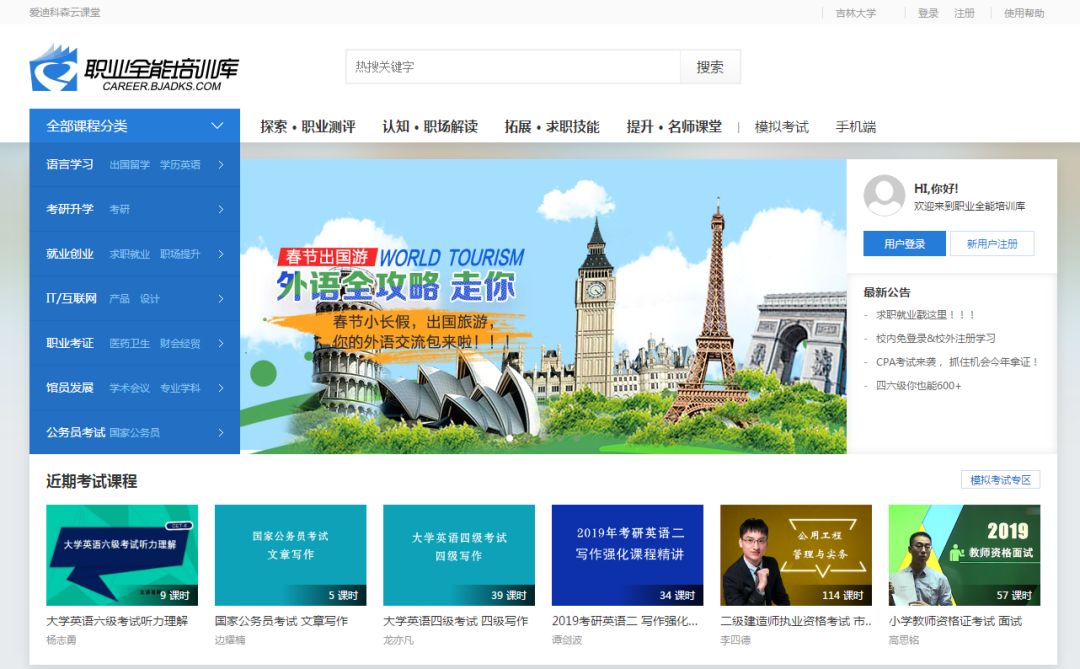Expand the IT/互联网 category arrow
The height and width of the screenshot is (669, 1080).
[x=221, y=298]
